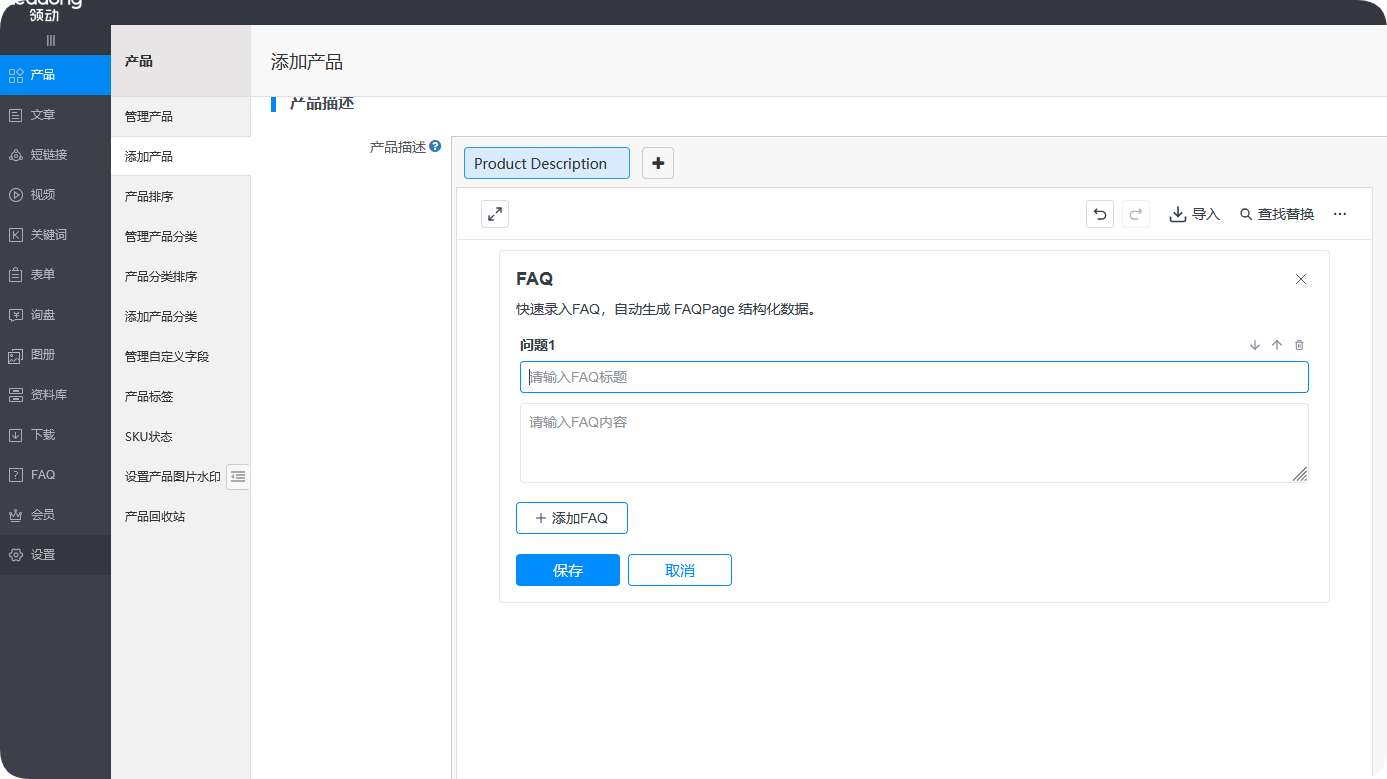Collapse the main sidebar with the top handle

tap(51, 40)
